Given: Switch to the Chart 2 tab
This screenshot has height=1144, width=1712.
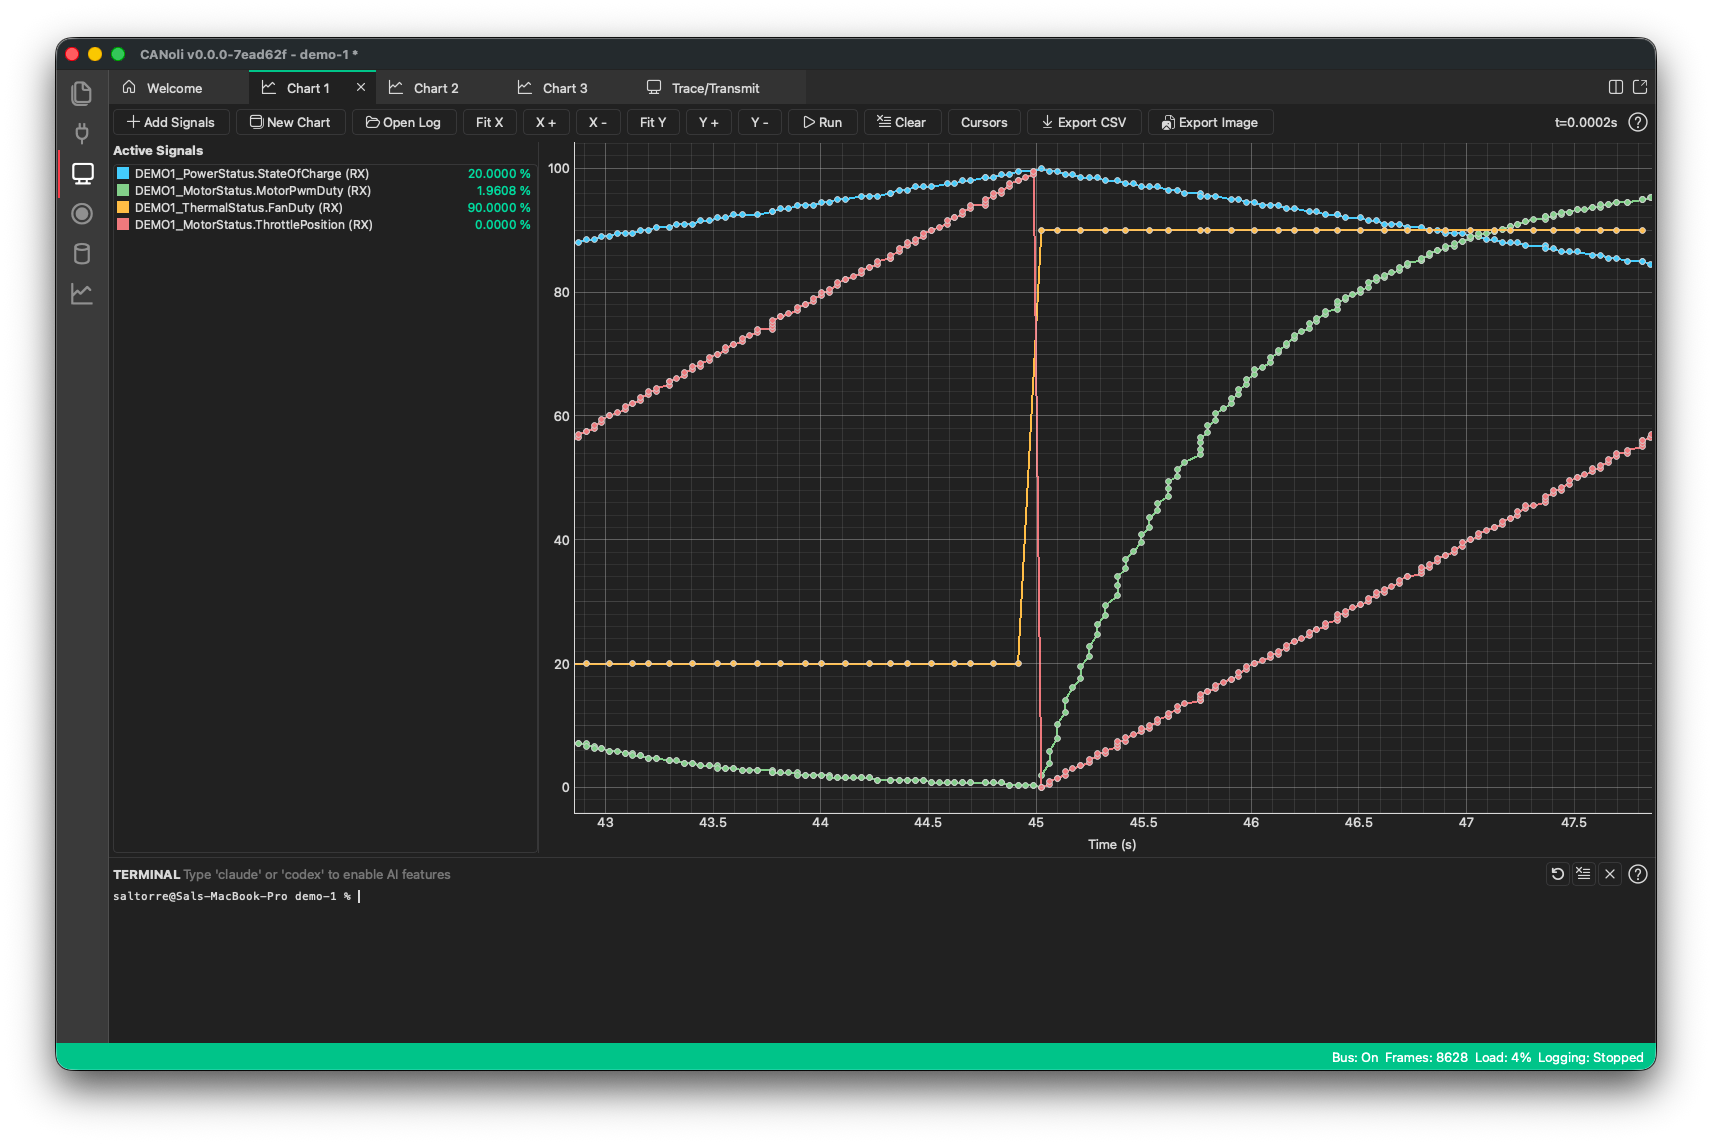Looking at the screenshot, I should [437, 88].
